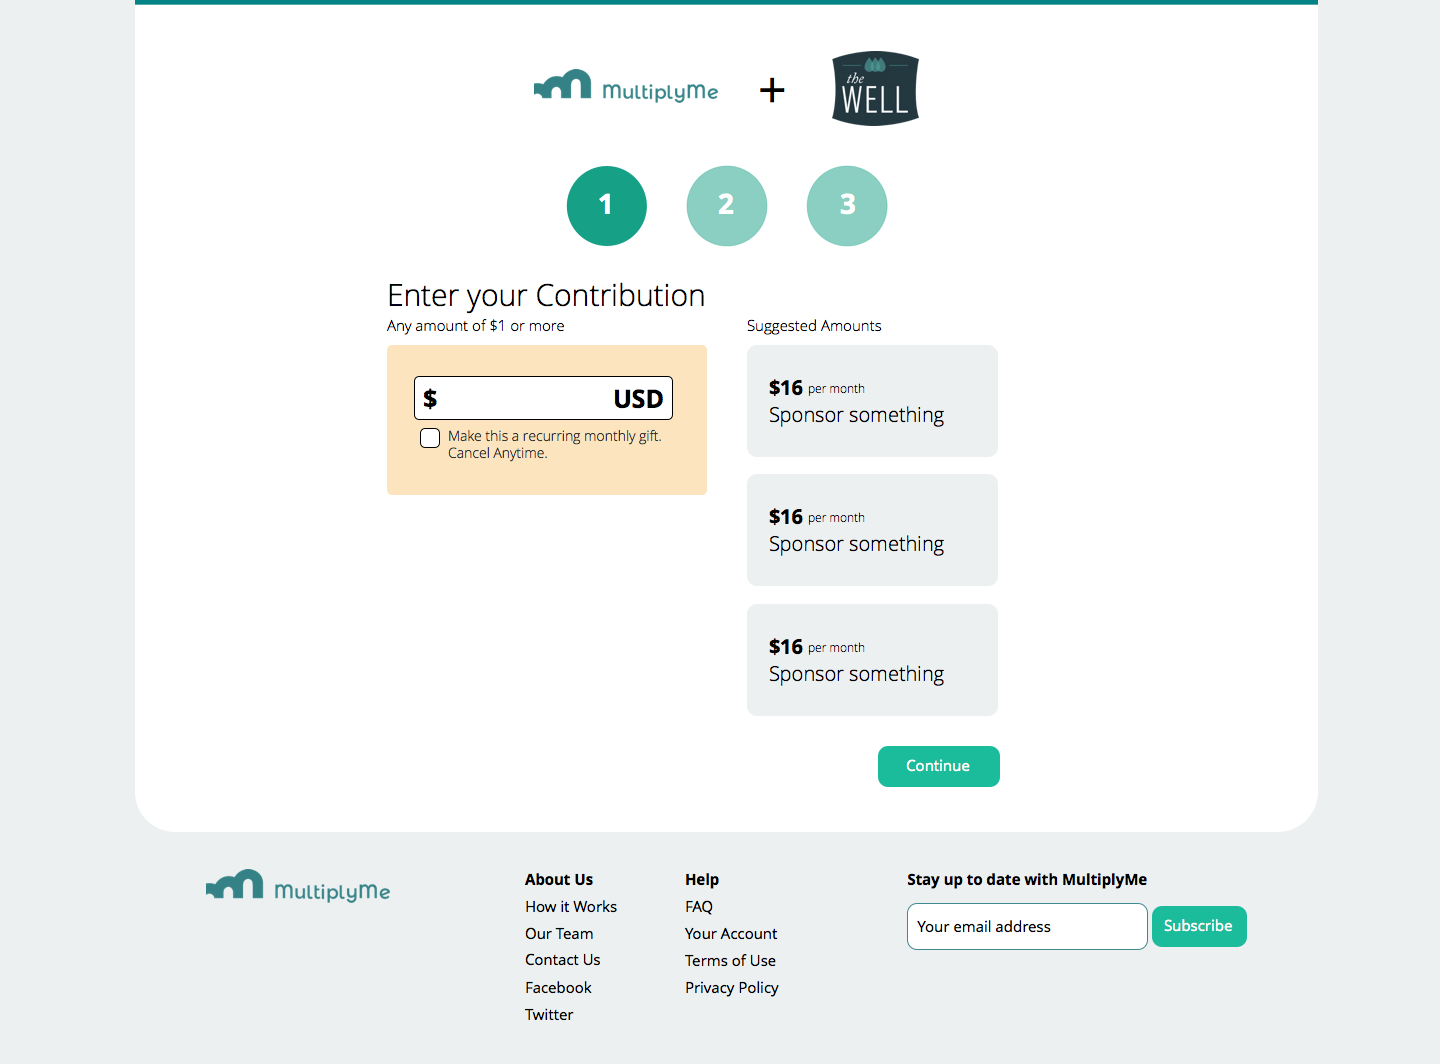Open Privacy Policy link
Viewport: 1440px width, 1064px height.
732,987
